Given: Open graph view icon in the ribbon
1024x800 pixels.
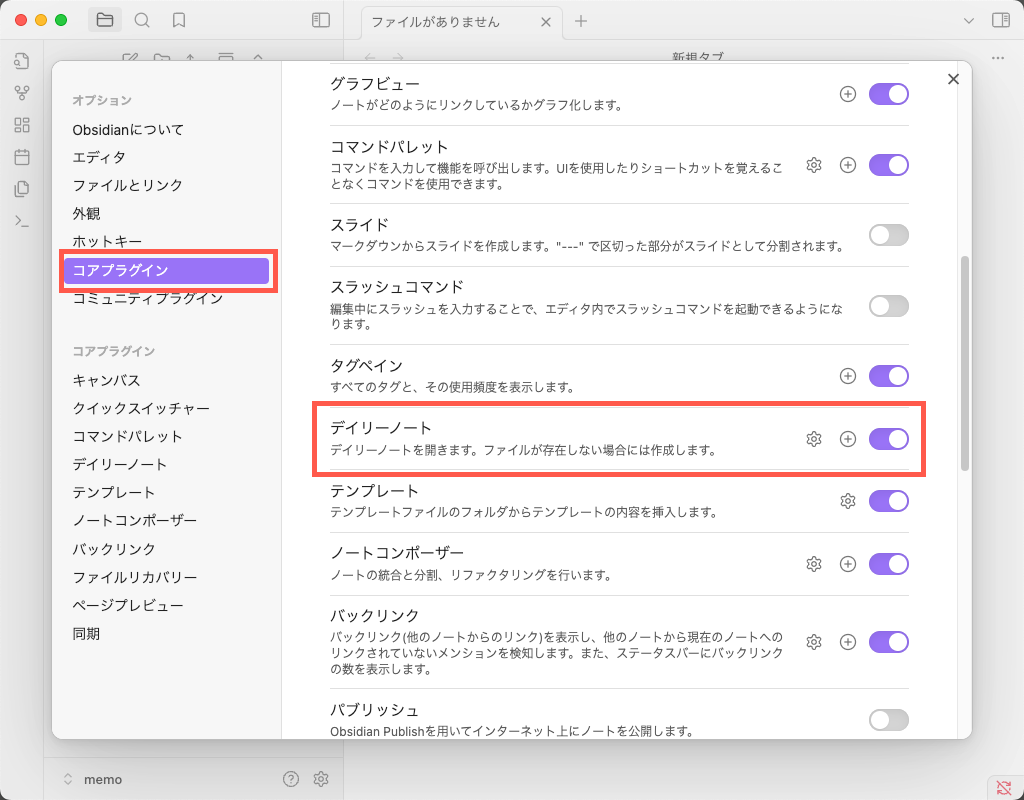Looking at the screenshot, I should (x=22, y=93).
